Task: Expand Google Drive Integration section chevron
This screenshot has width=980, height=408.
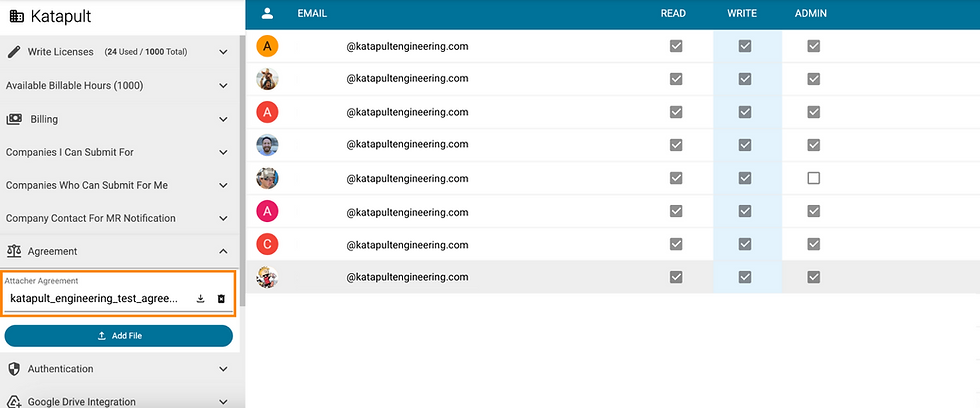Action: point(223,402)
